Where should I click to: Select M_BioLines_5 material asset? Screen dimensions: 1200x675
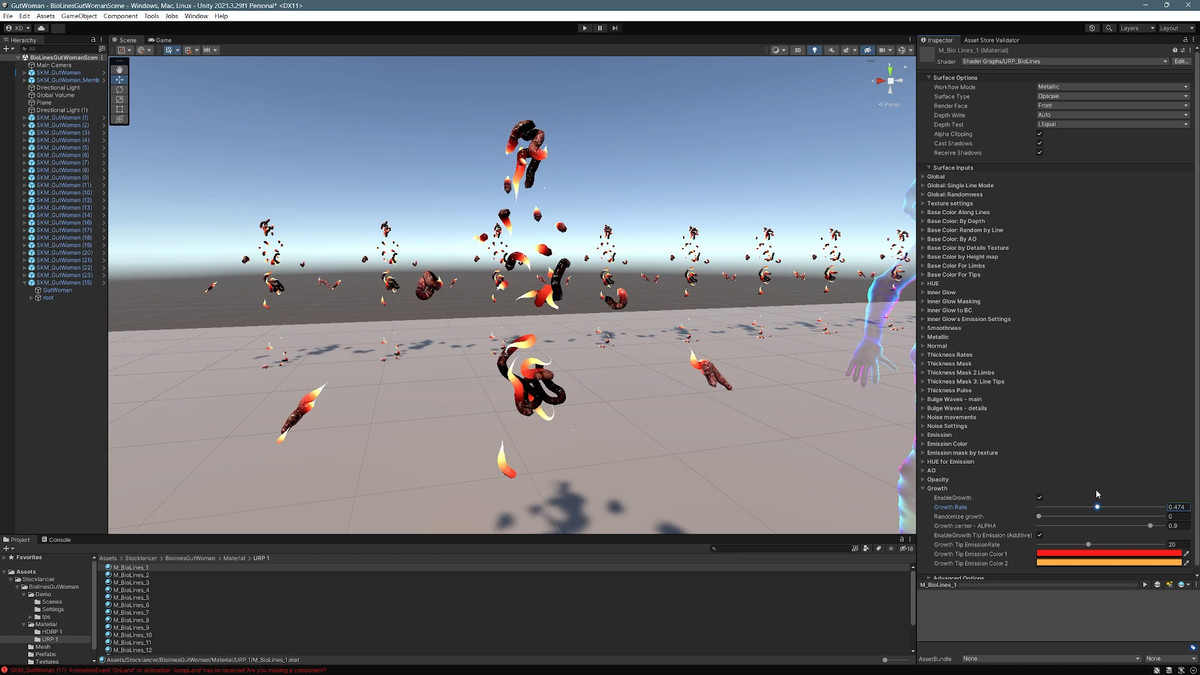coord(131,598)
